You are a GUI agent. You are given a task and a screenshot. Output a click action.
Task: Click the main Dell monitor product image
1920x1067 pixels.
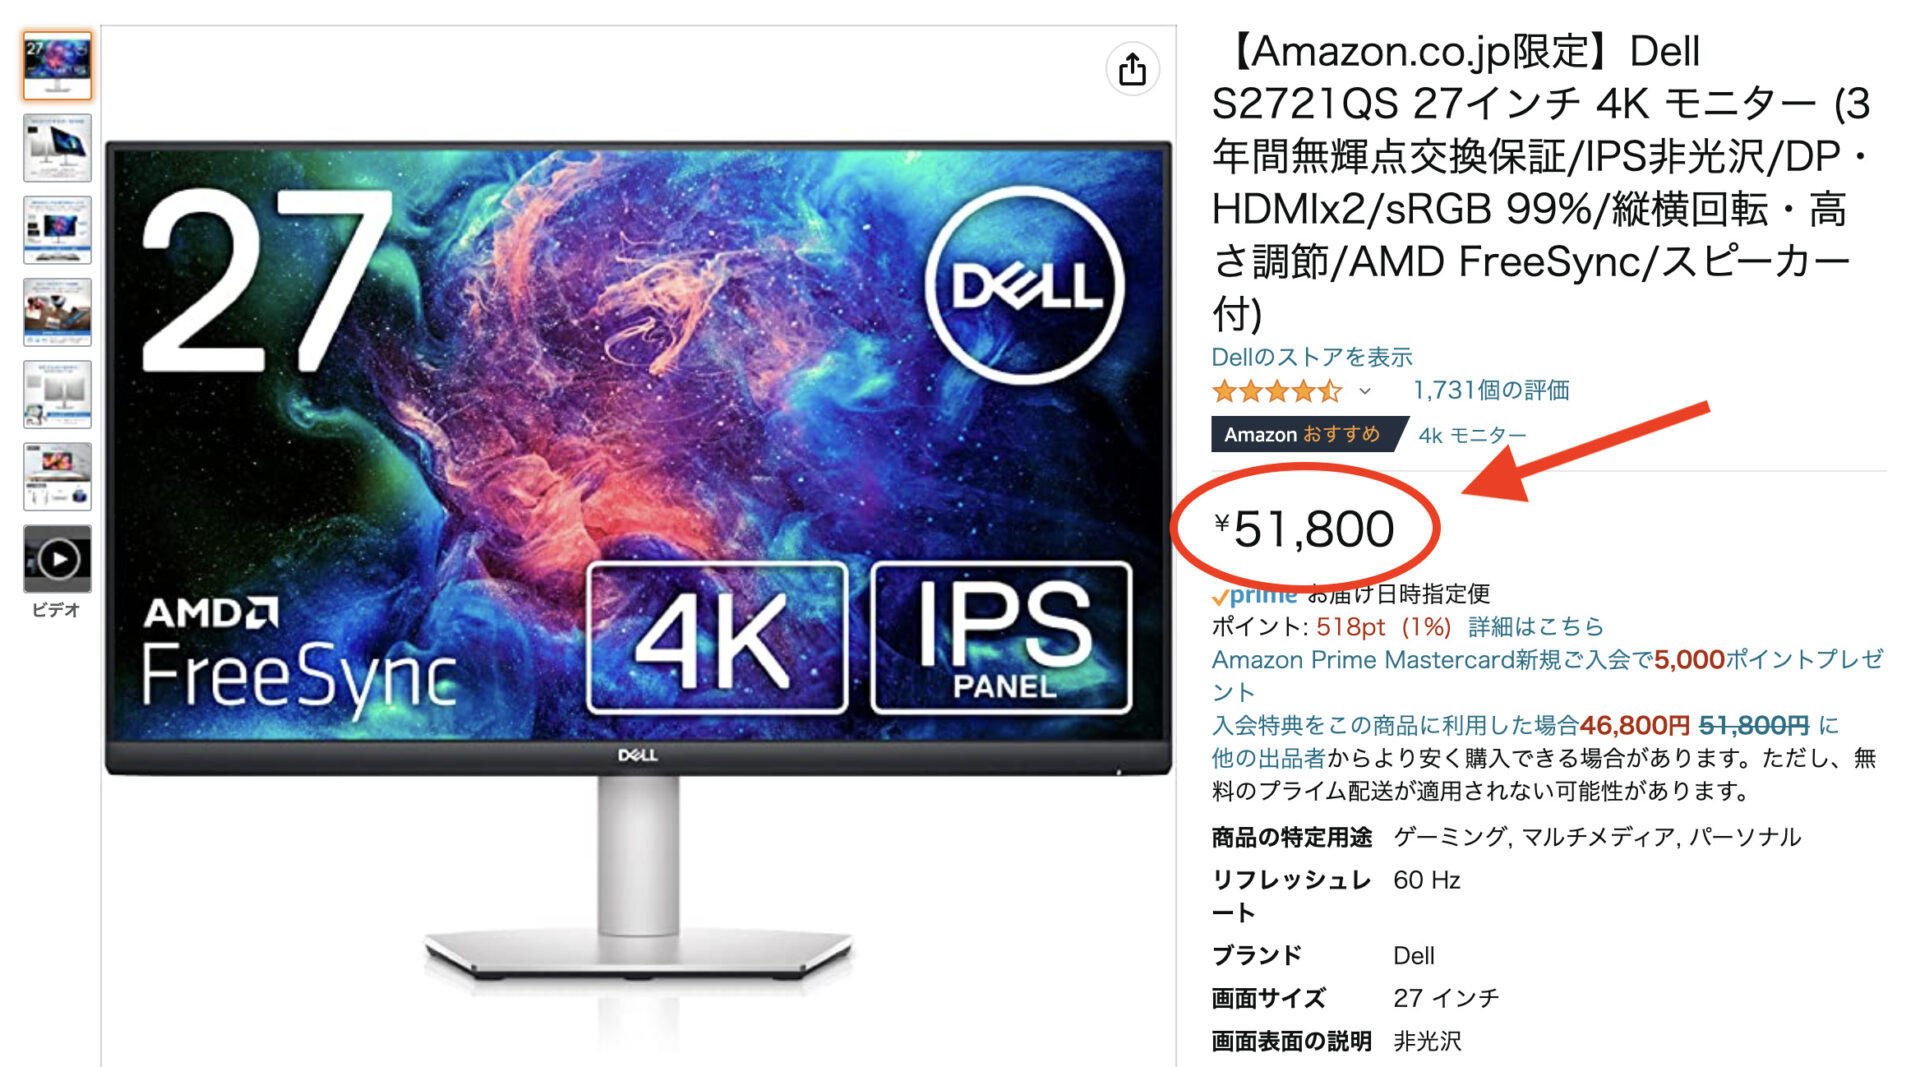pos(638,560)
